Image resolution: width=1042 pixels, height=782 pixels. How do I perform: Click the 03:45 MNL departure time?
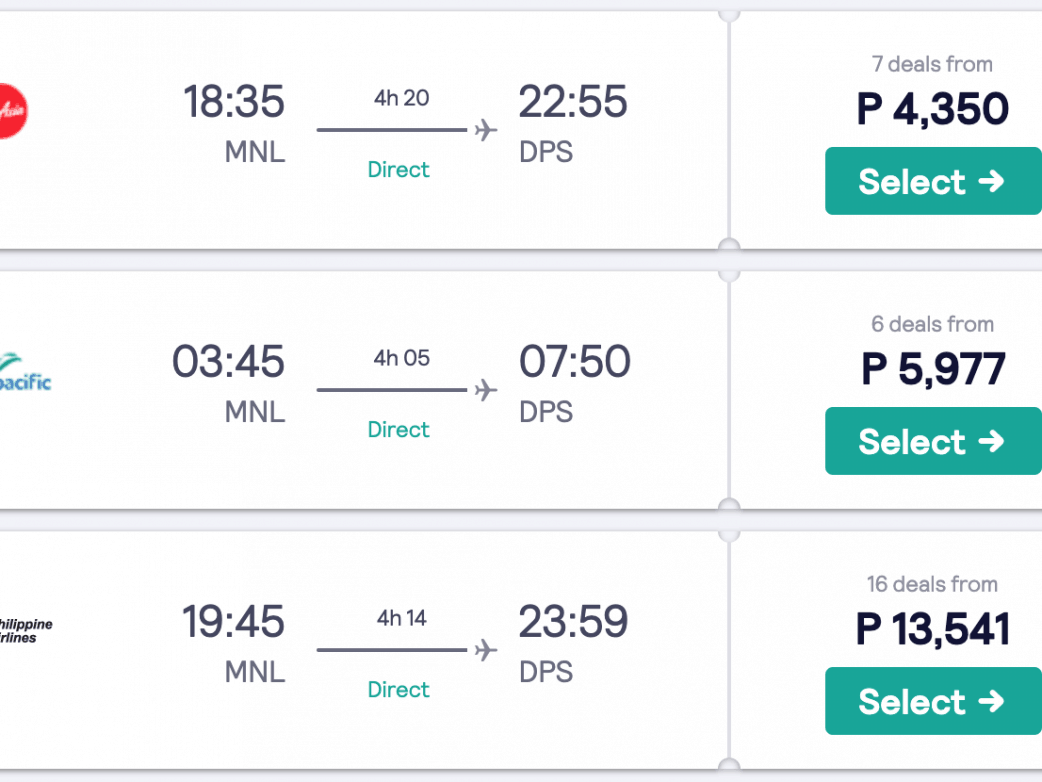pos(229,362)
